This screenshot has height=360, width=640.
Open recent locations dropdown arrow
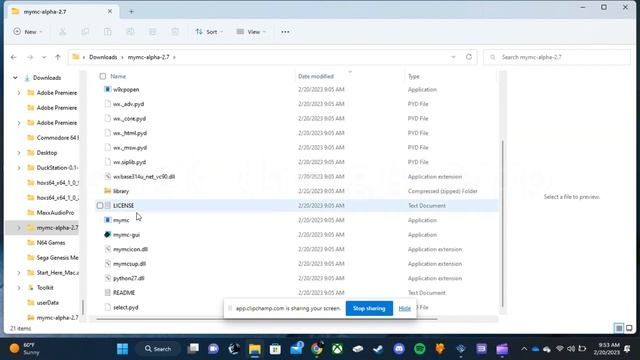[x=44, y=57]
